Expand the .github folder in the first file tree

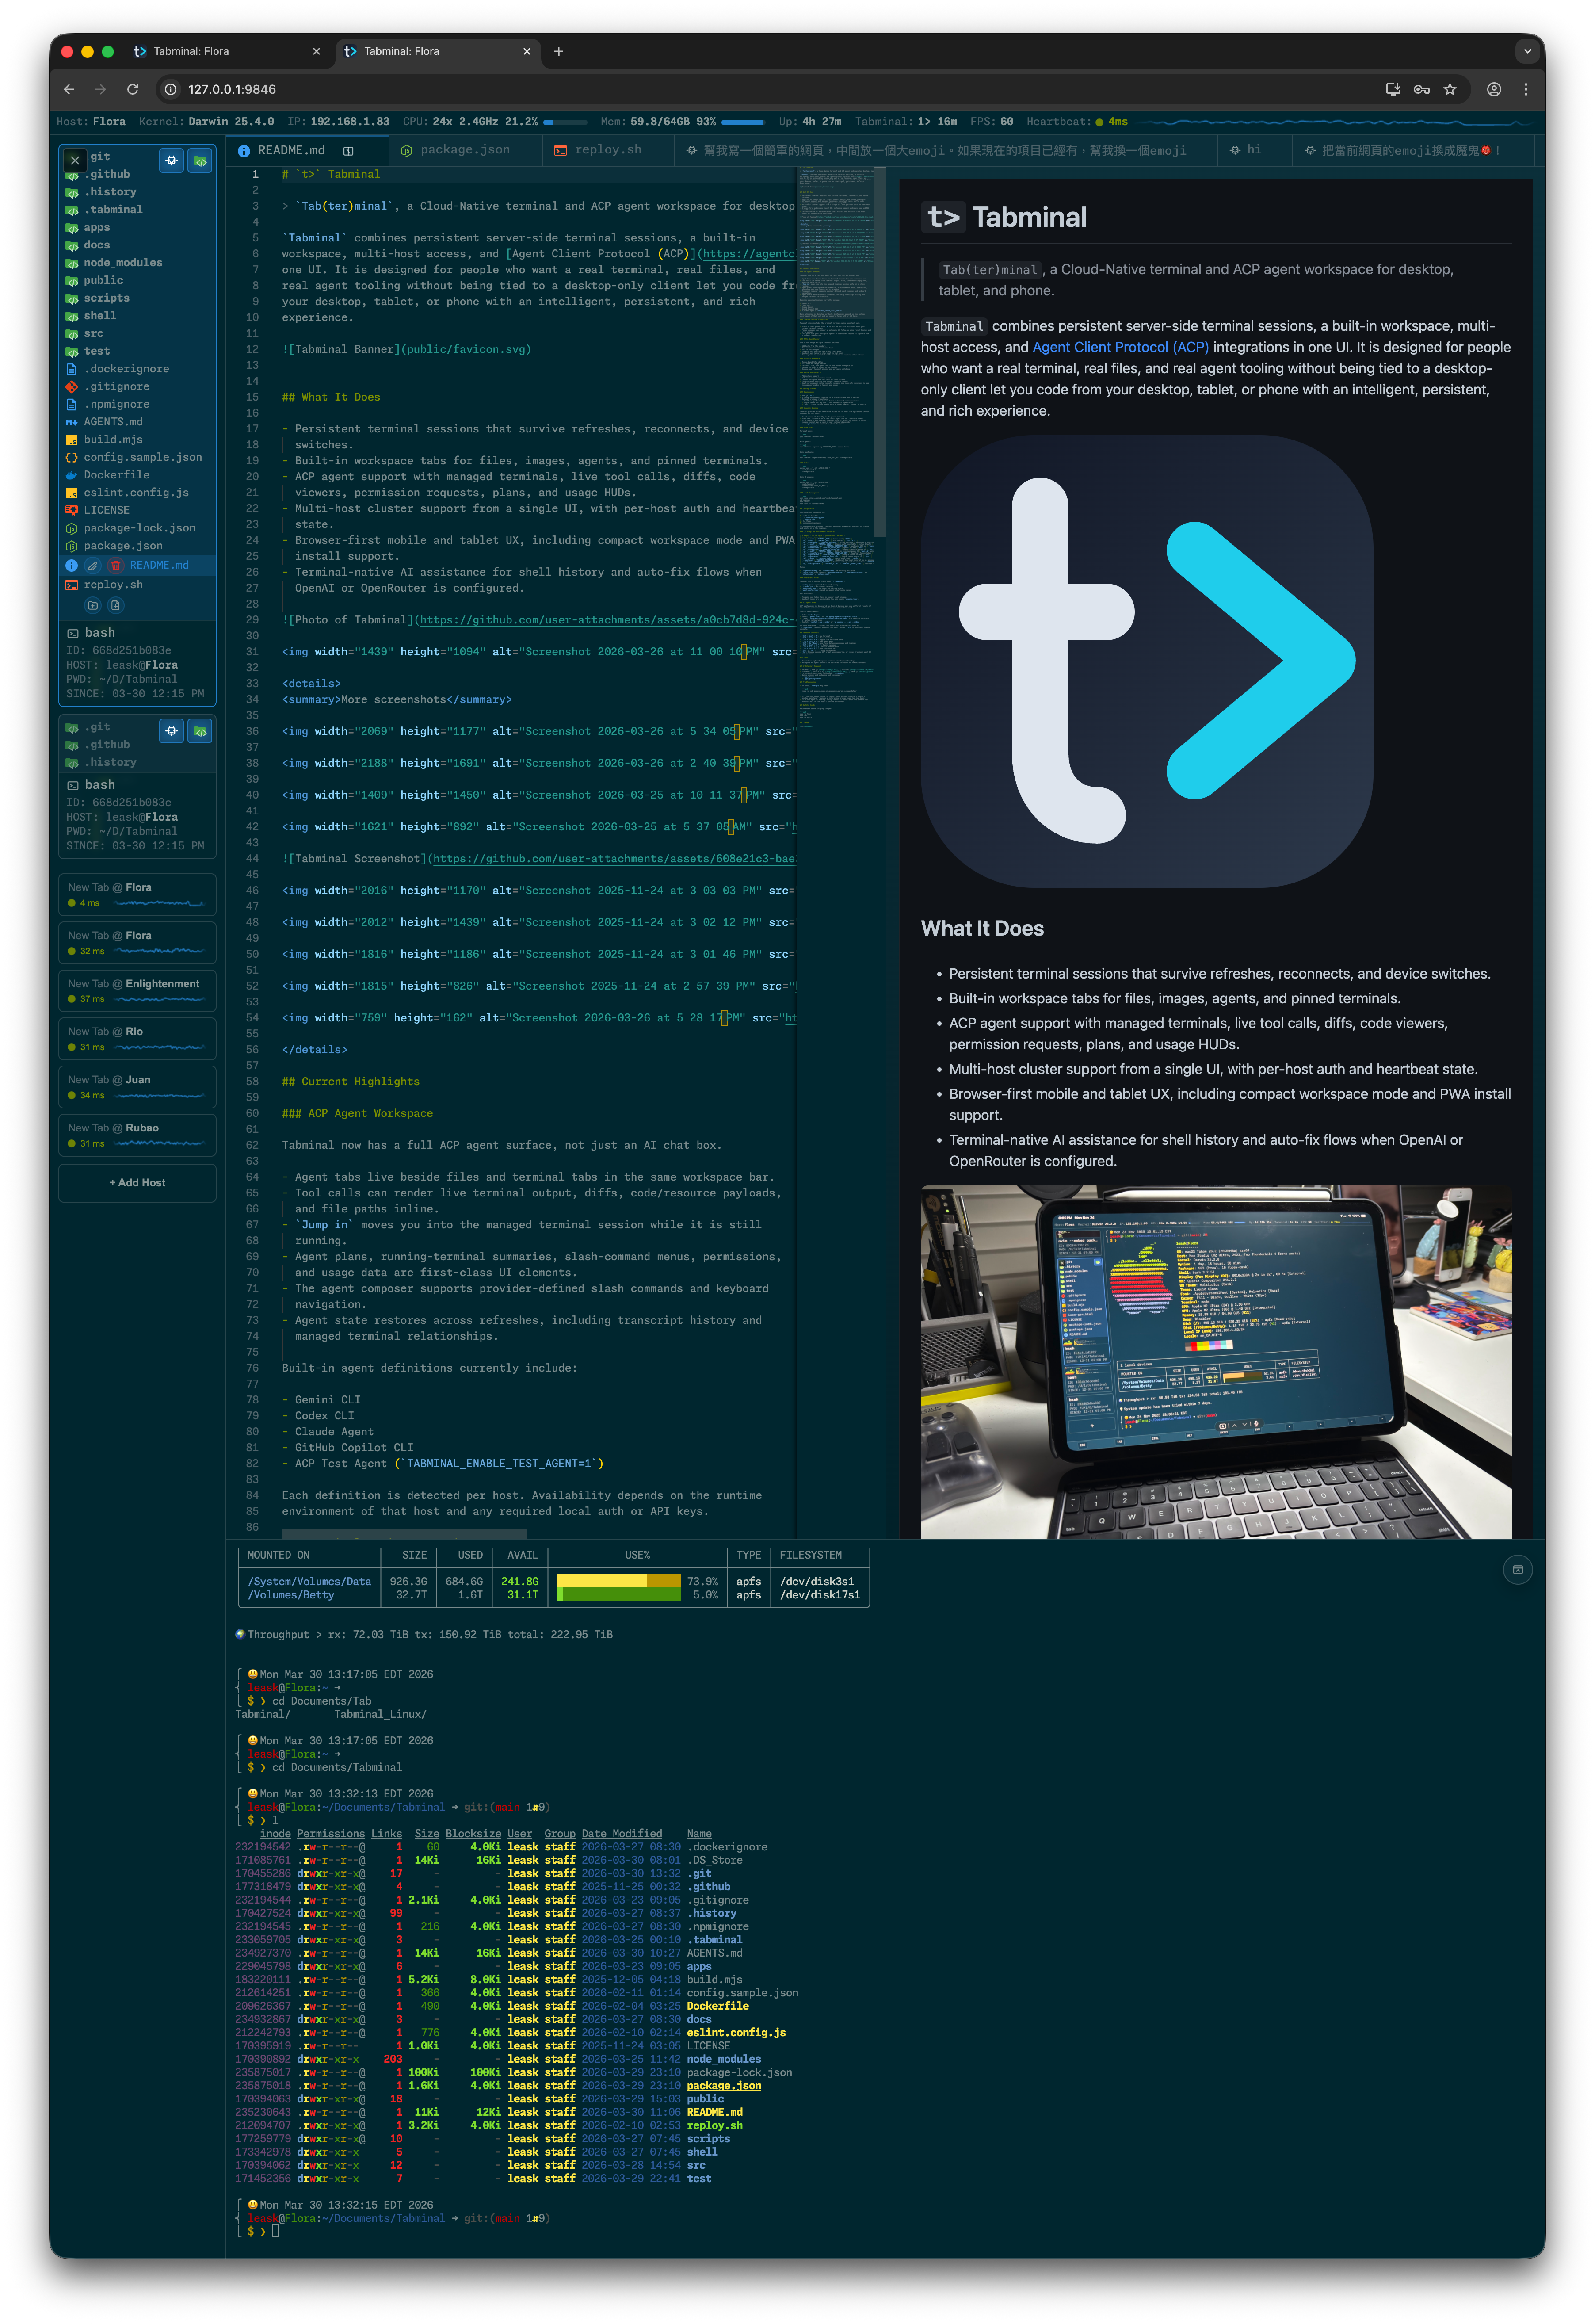tap(138, 174)
